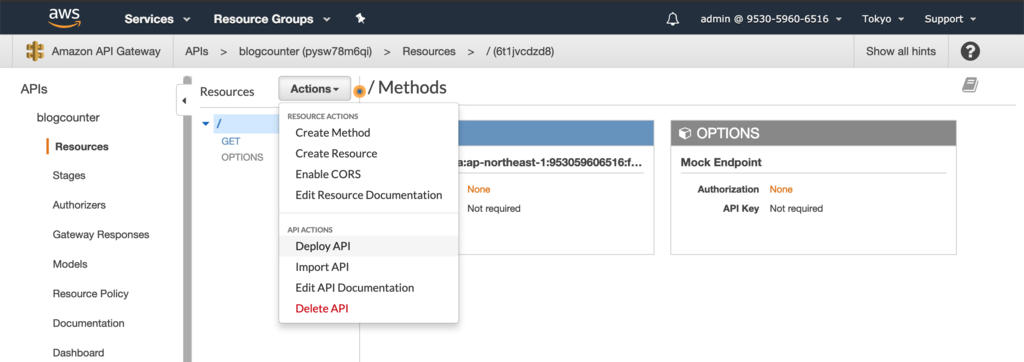Open the documentation book icon
The width and height of the screenshot is (1024, 362).
click(970, 85)
